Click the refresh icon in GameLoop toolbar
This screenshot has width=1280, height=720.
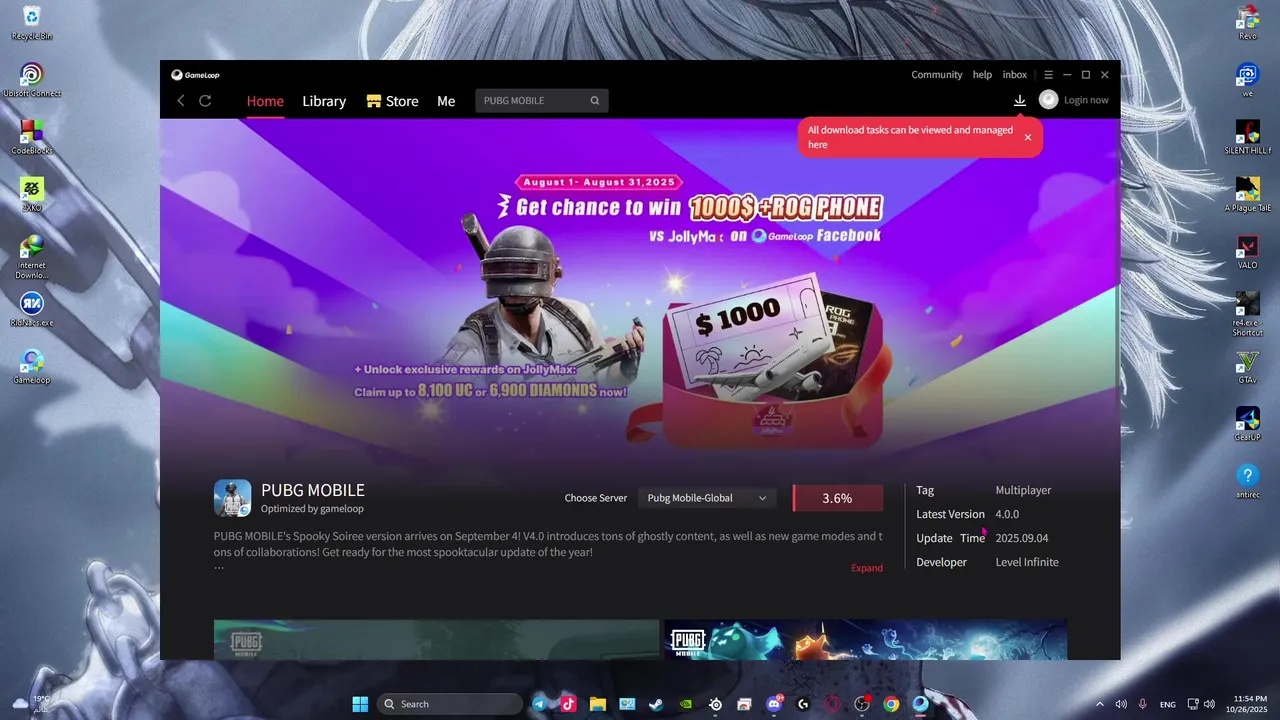(x=205, y=101)
